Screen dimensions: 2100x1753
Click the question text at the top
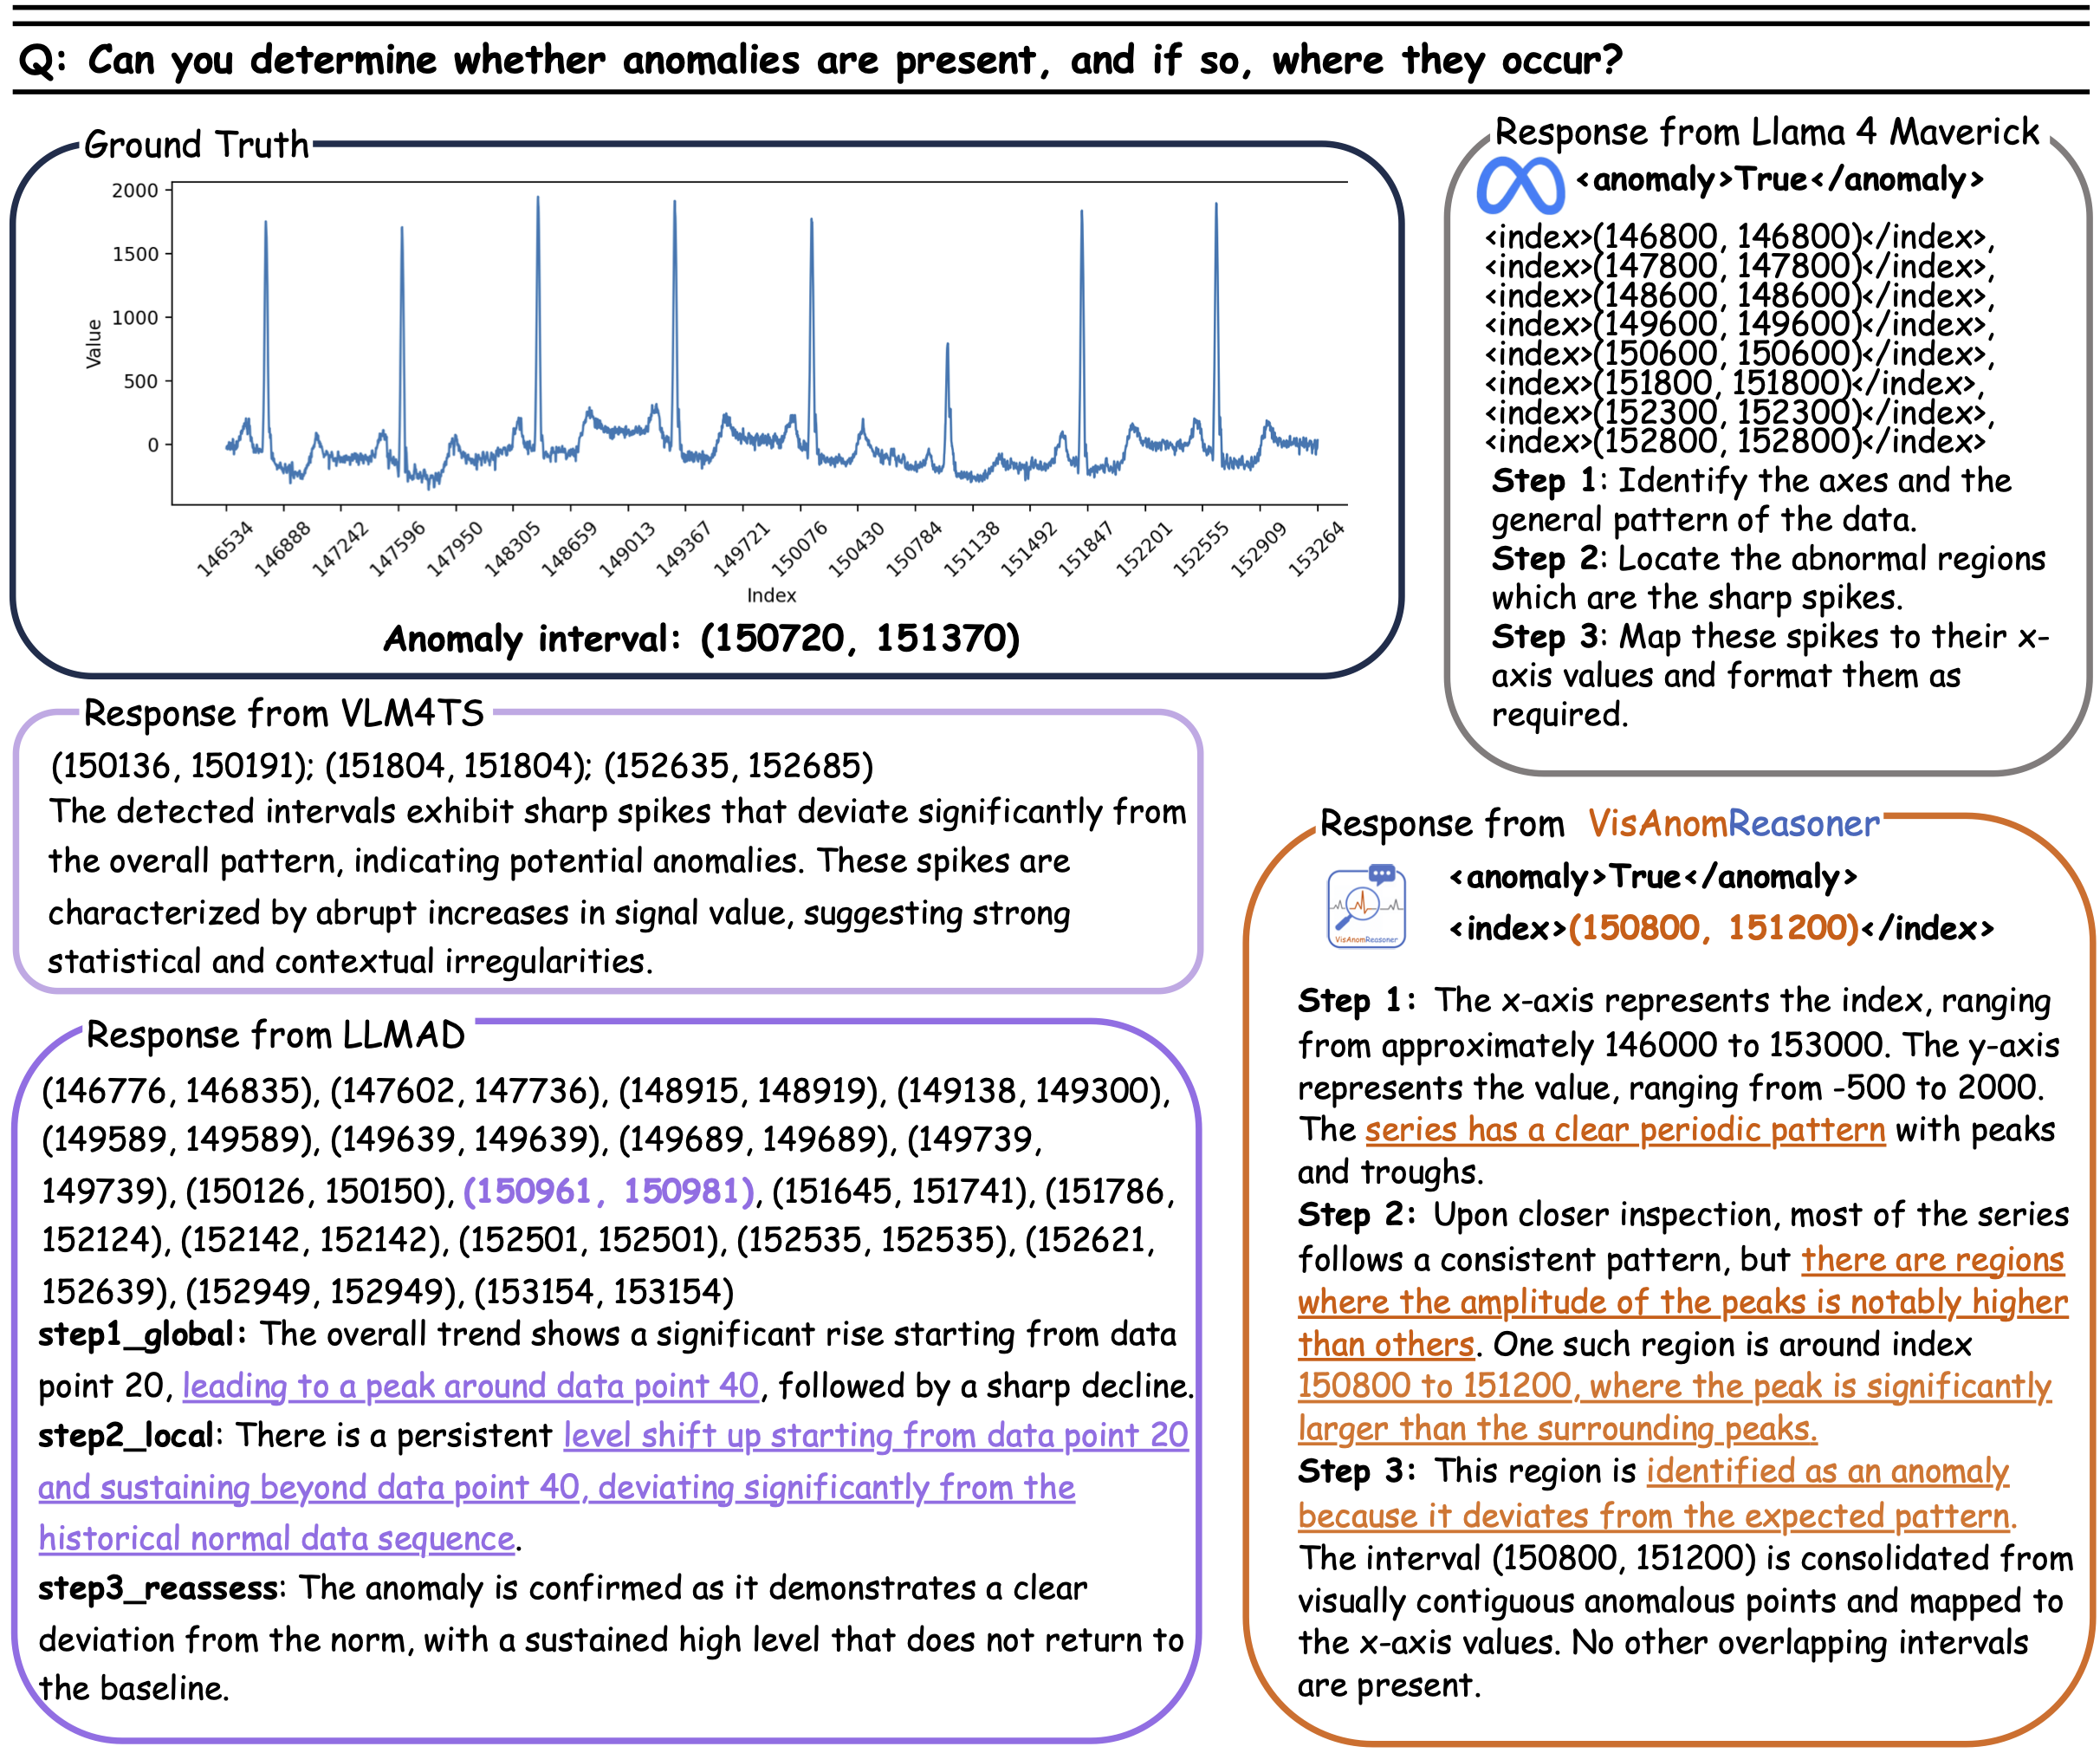pos(820,60)
